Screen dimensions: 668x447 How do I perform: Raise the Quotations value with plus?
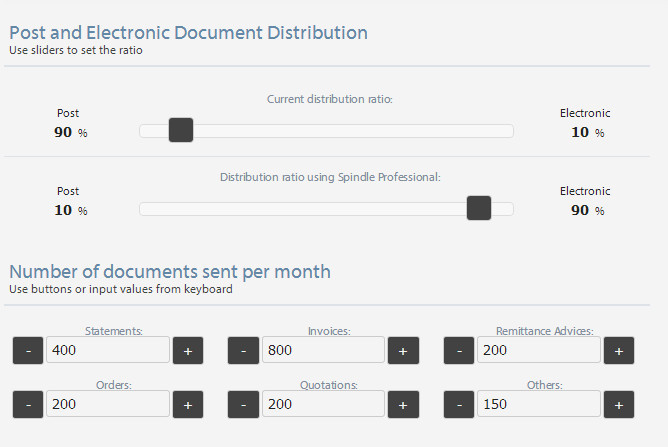[x=403, y=404]
